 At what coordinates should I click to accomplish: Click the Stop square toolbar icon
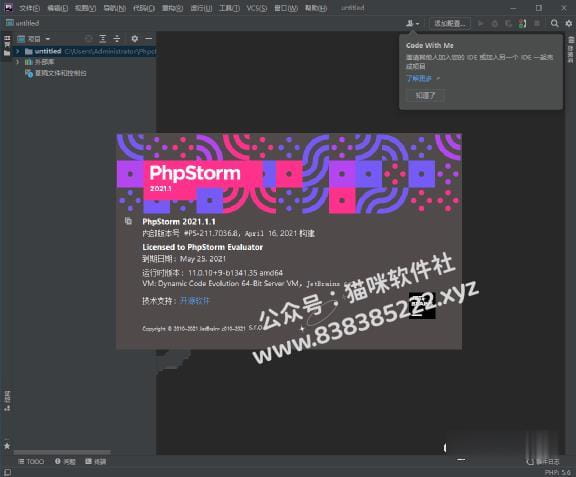click(x=537, y=24)
